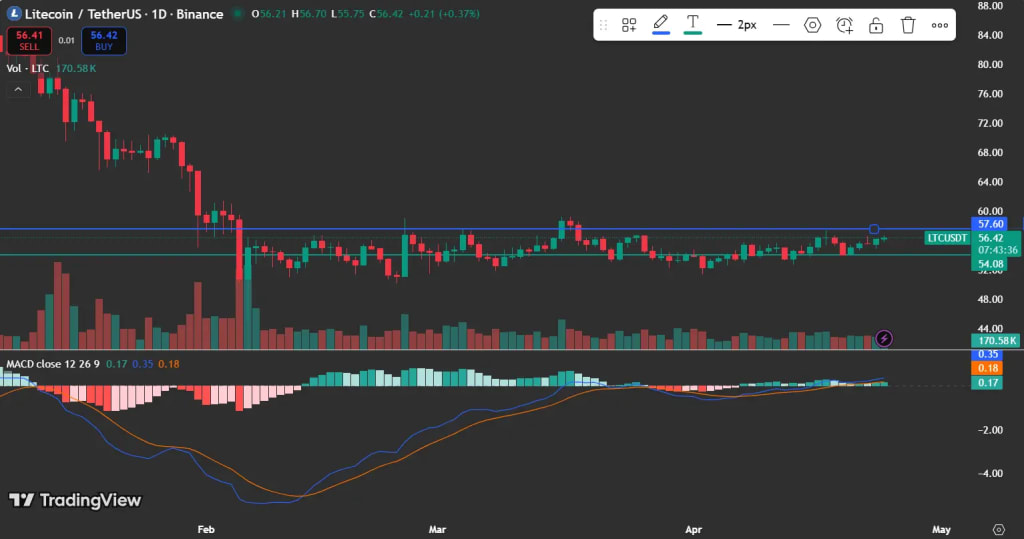Click the 88.00 price scale label
Image resolution: width=1024 pixels, height=539 pixels.
pos(990,6)
